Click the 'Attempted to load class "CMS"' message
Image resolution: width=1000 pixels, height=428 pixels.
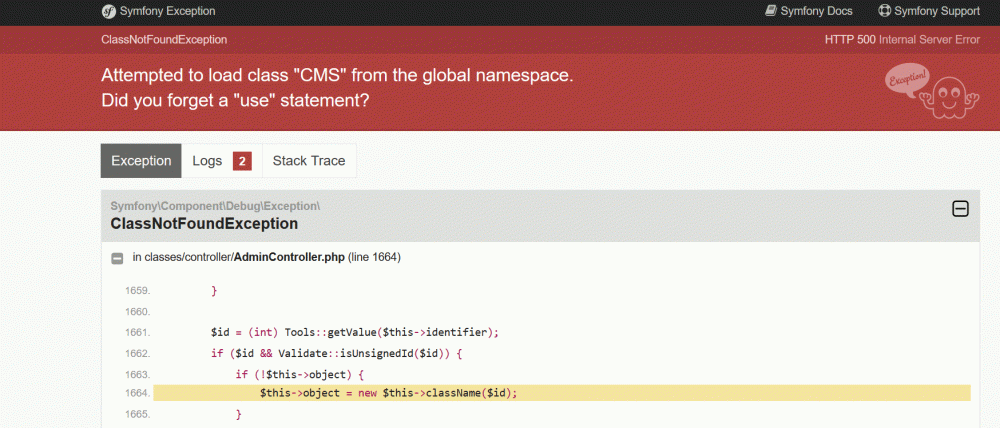pyautogui.click(x=337, y=75)
